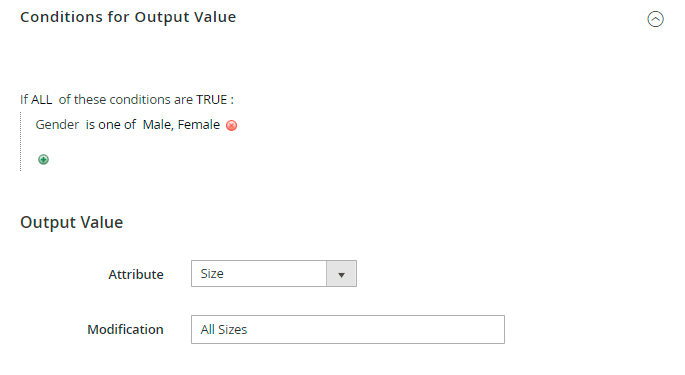Click the Output Value section heading
Image resolution: width=685 pixels, height=375 pixels.
click(x=72, y=222)
